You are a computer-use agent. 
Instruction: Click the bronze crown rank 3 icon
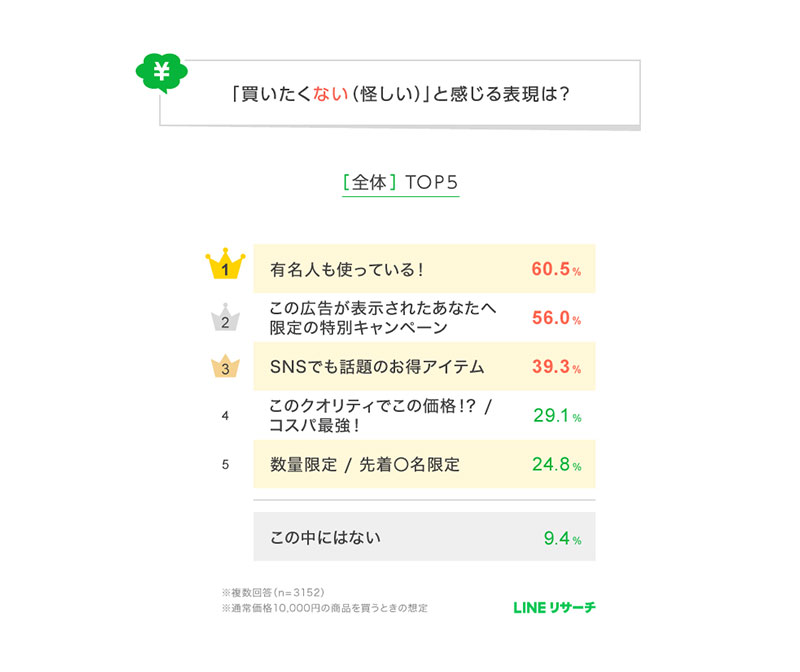point(225,367)
